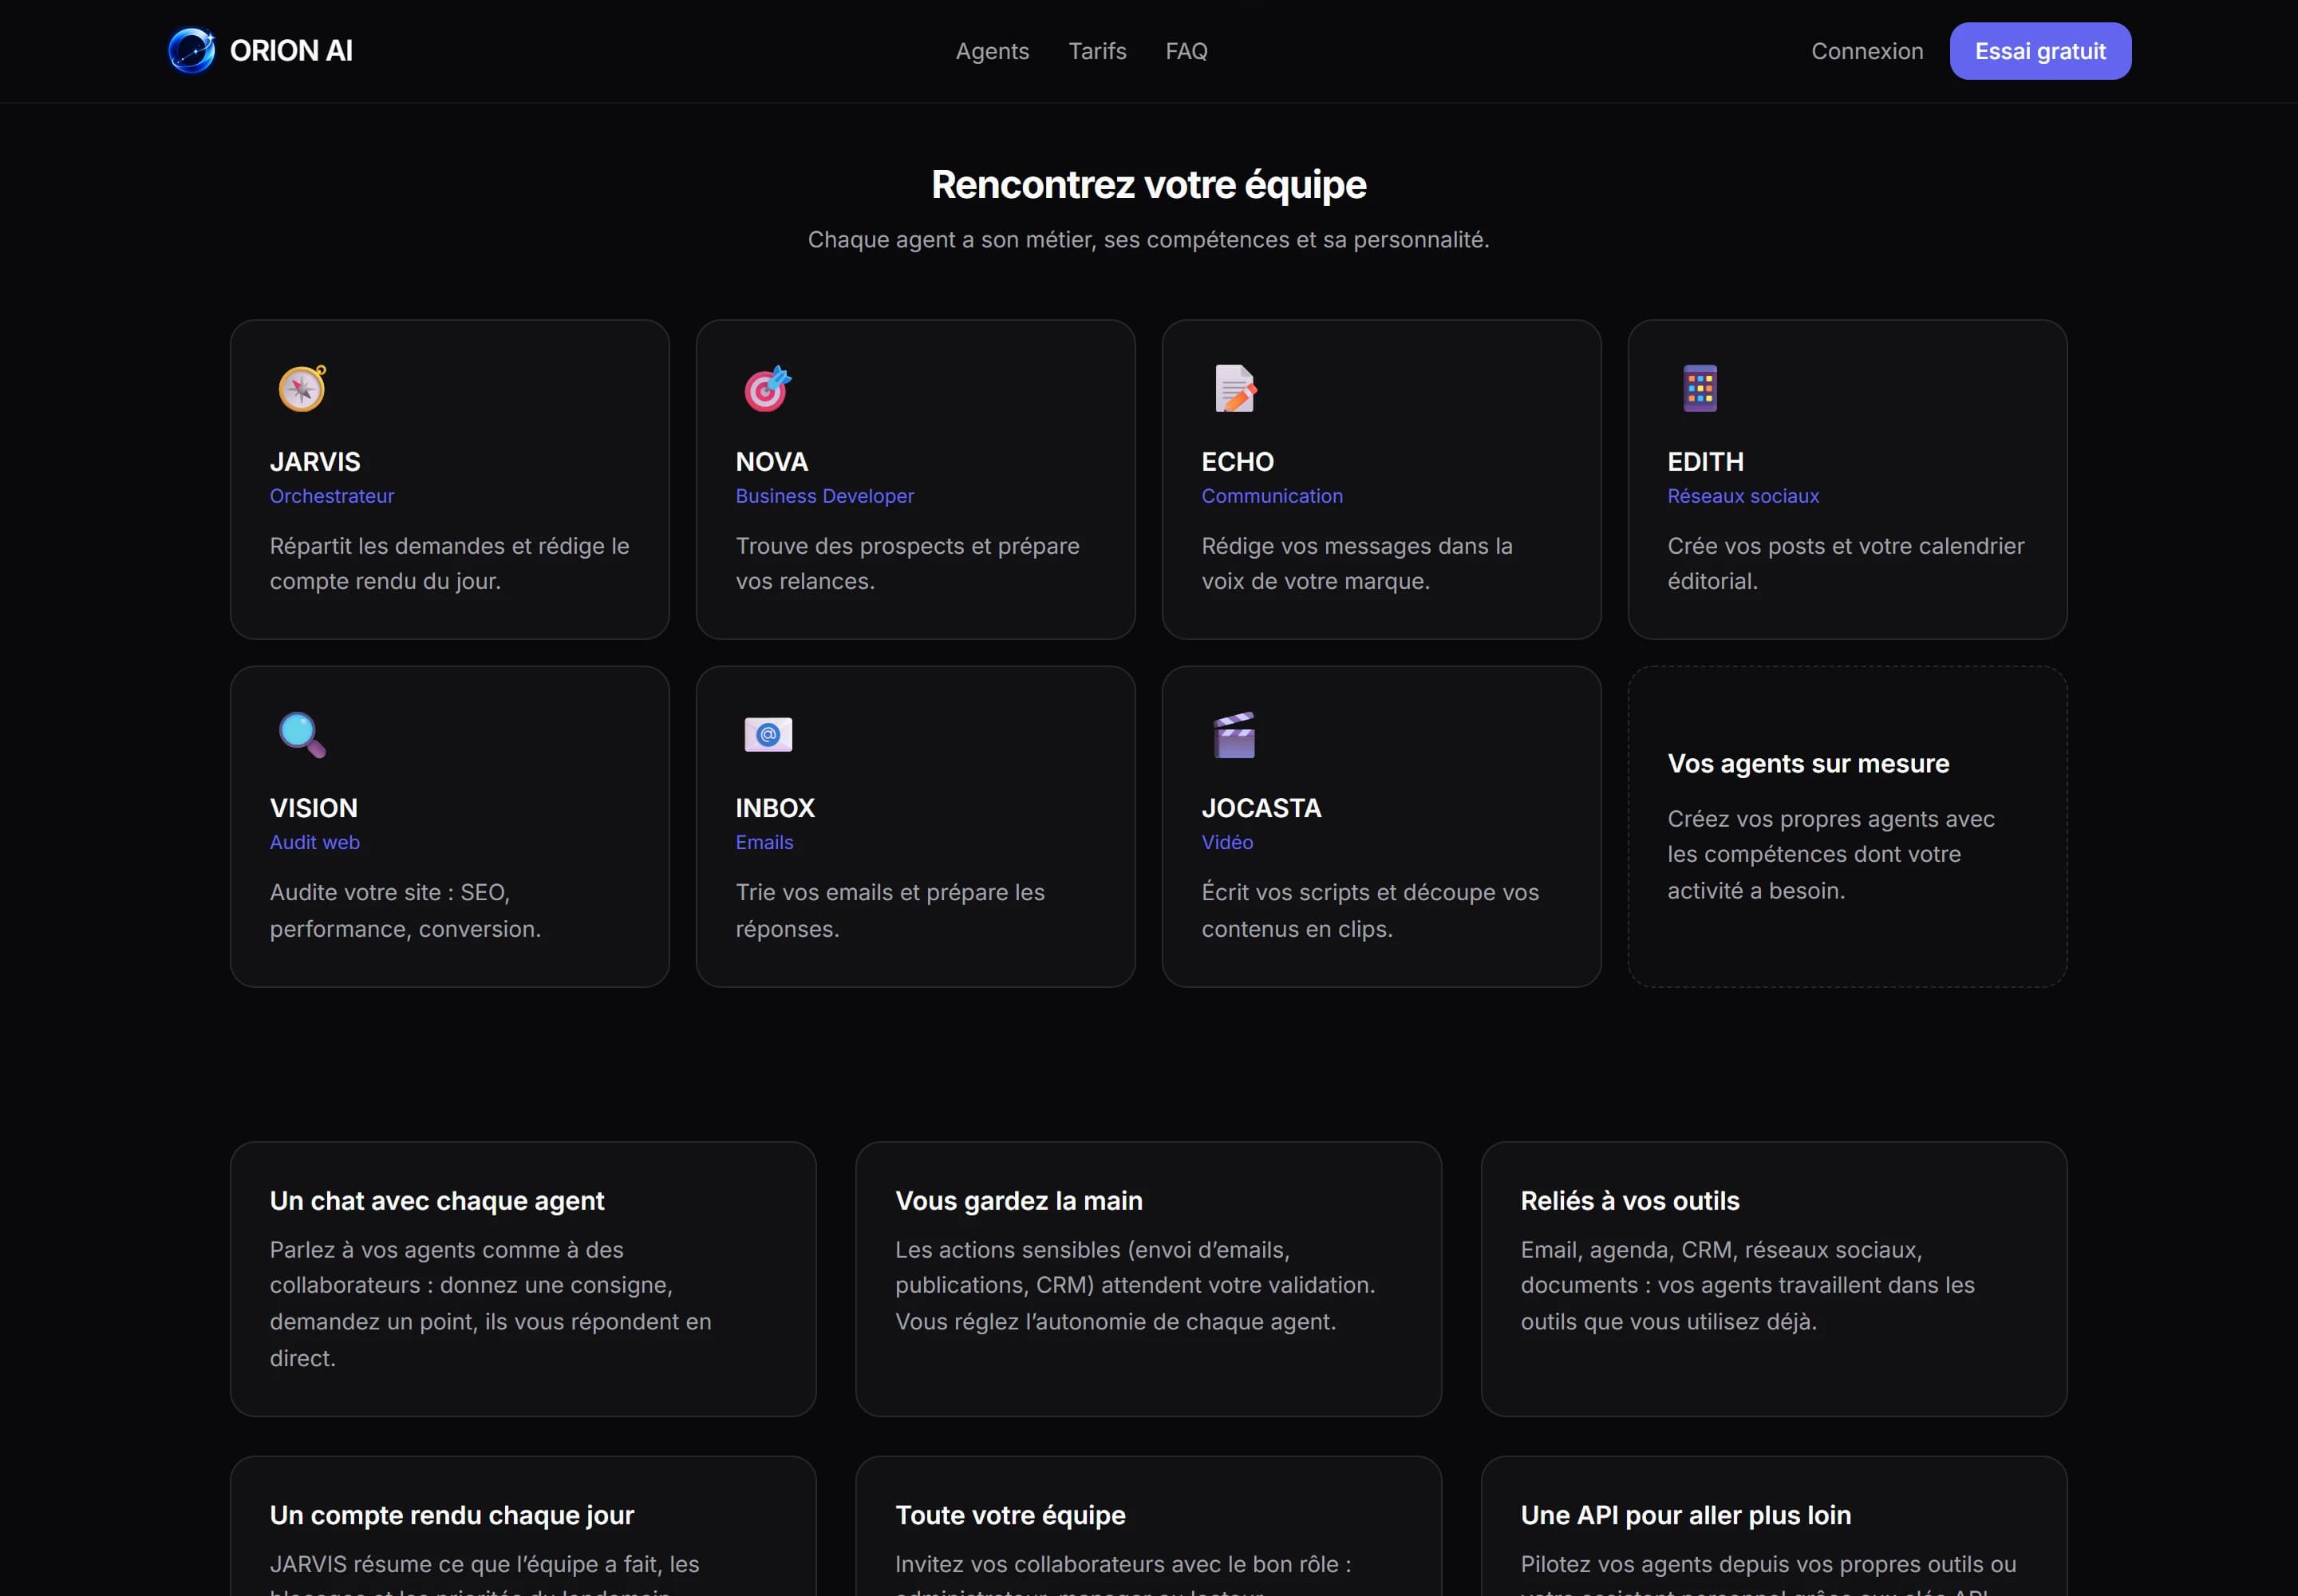Screen dimensions: 2298x1596
Task: Click the Communication role label
Action: point(1272,496)
